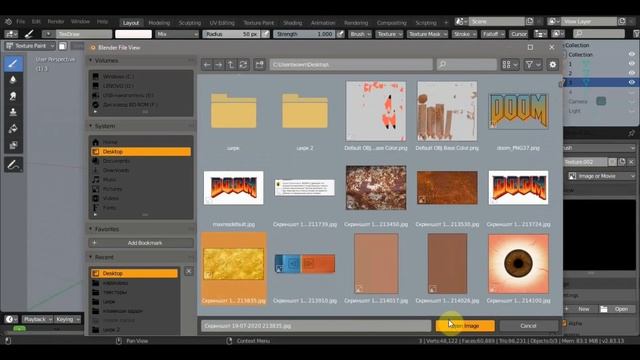
Task: Click the white brush color swatch
Action: (x=133, y=34)
